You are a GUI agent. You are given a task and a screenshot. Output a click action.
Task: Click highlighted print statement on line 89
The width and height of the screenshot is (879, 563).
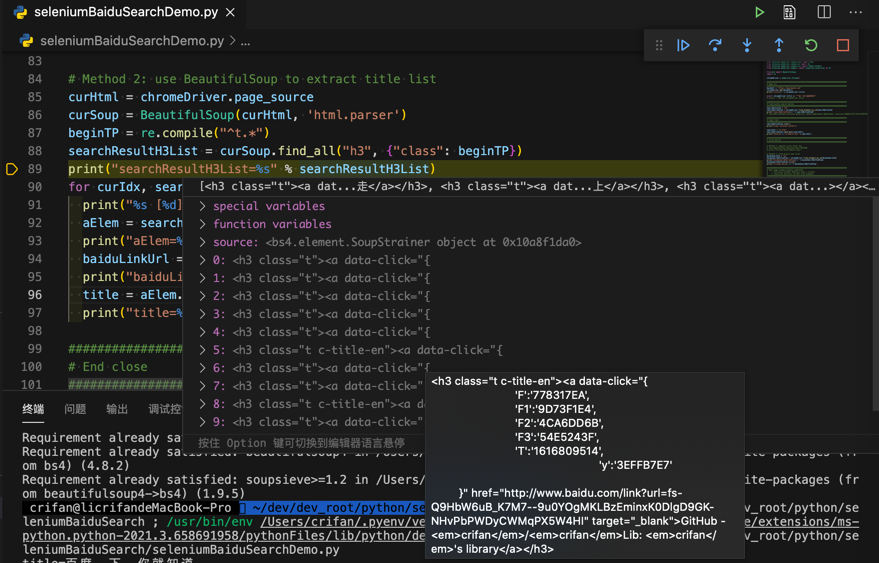(x=252, y=169)
